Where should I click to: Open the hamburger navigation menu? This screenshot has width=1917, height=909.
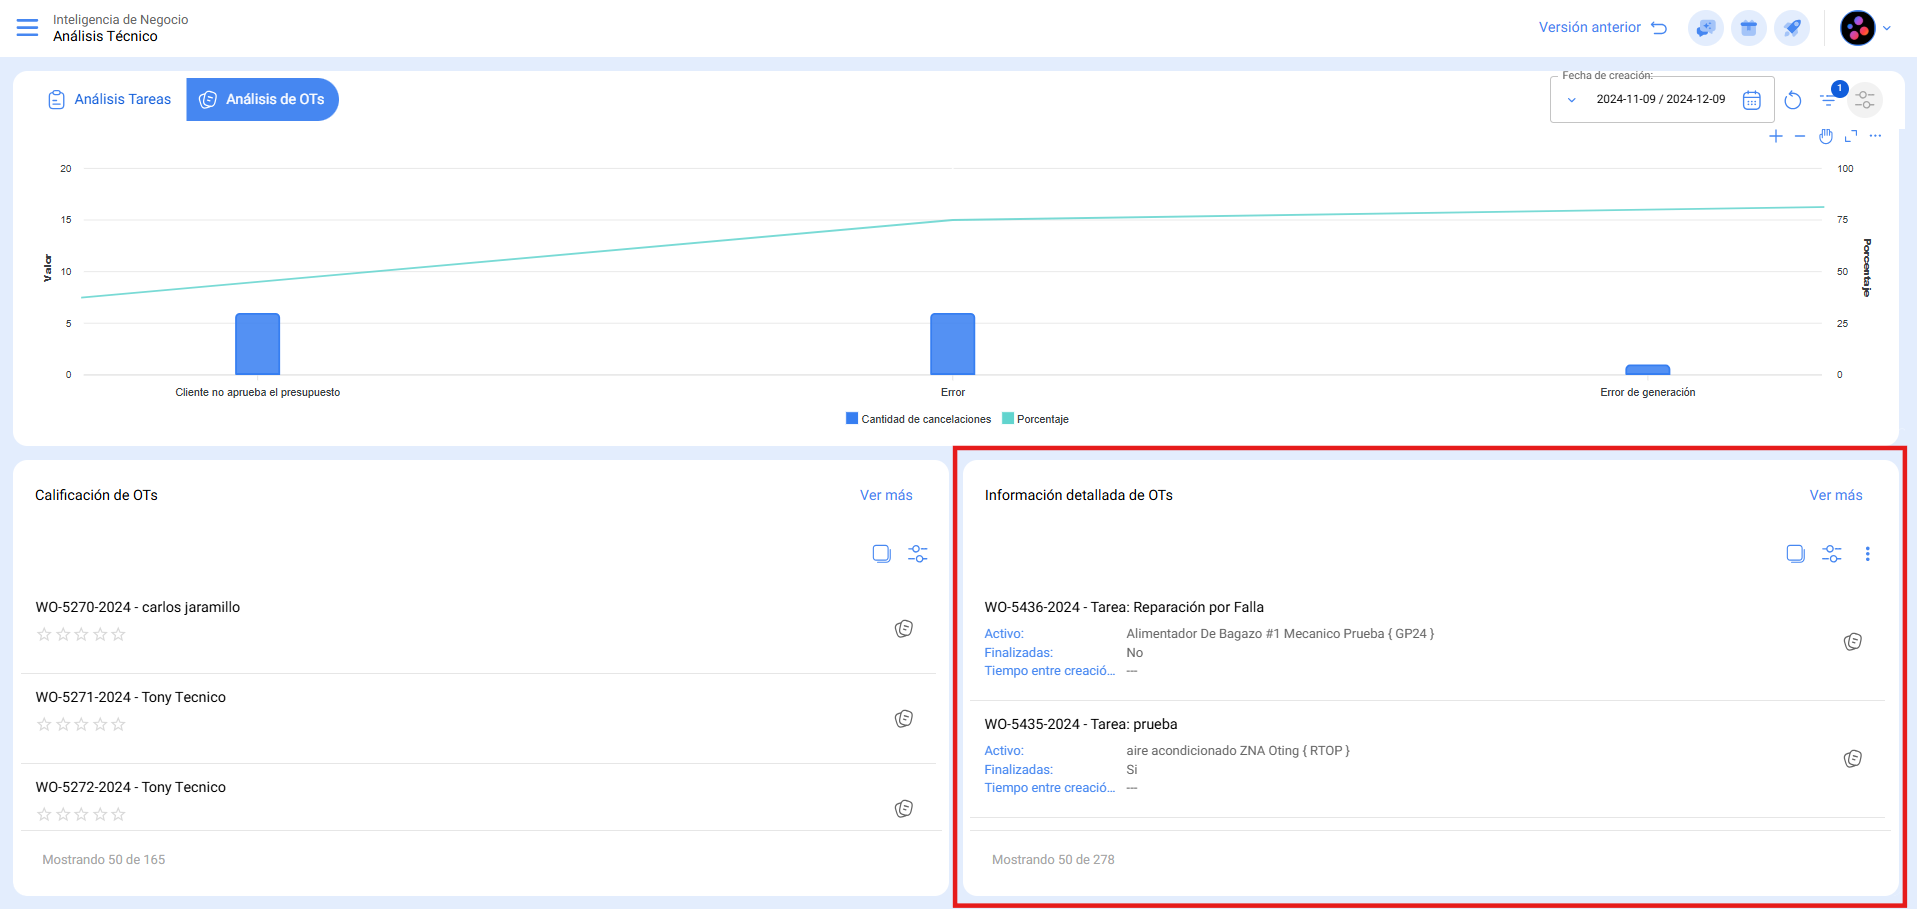[27, 28]
